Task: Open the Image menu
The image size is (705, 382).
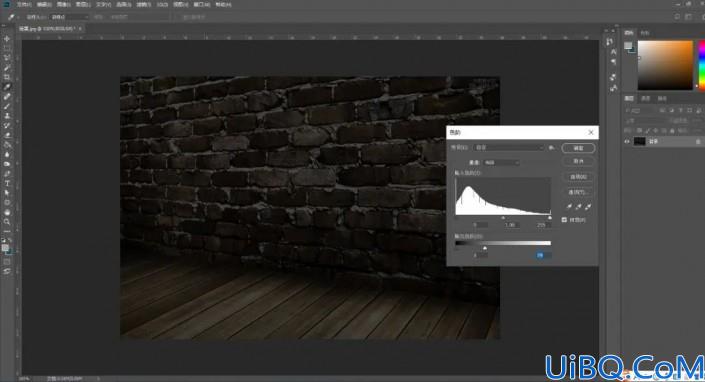Action: 64,4
